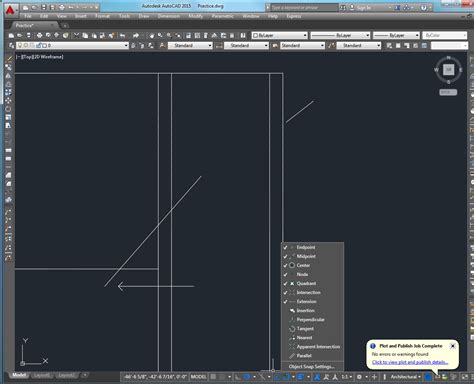
Task: Select the Scale tool
Action: (x=8, y=117)
